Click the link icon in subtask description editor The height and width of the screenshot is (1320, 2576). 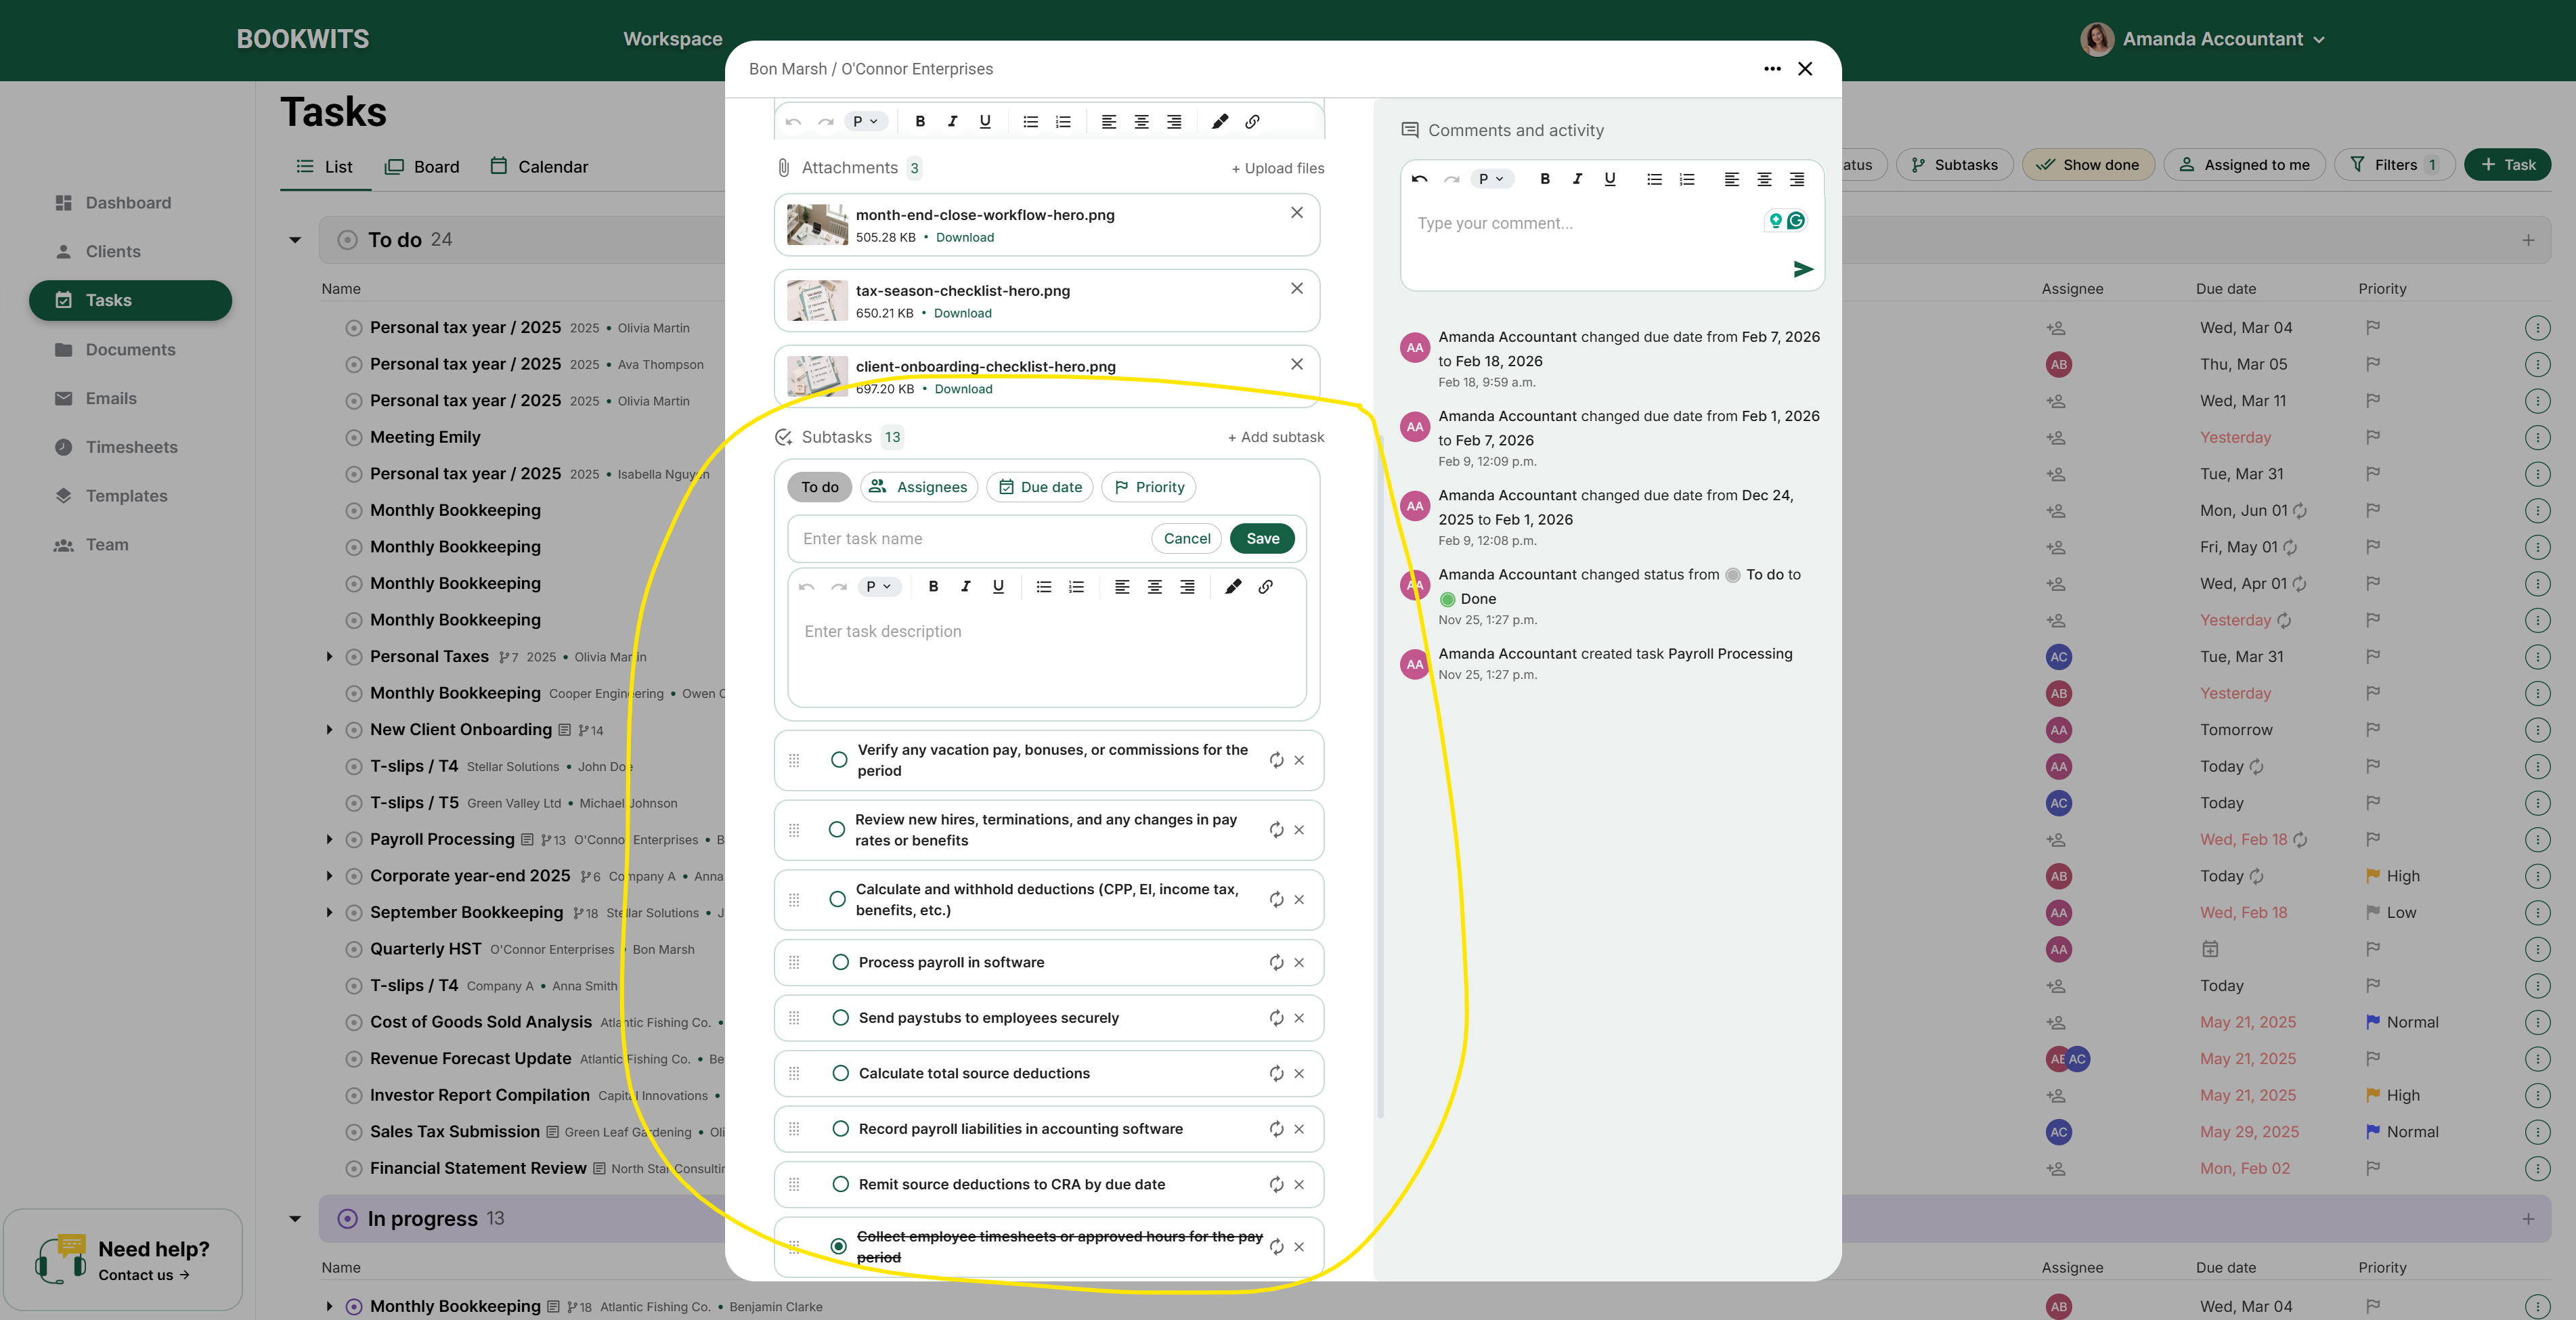click(x=1266, y=587)
